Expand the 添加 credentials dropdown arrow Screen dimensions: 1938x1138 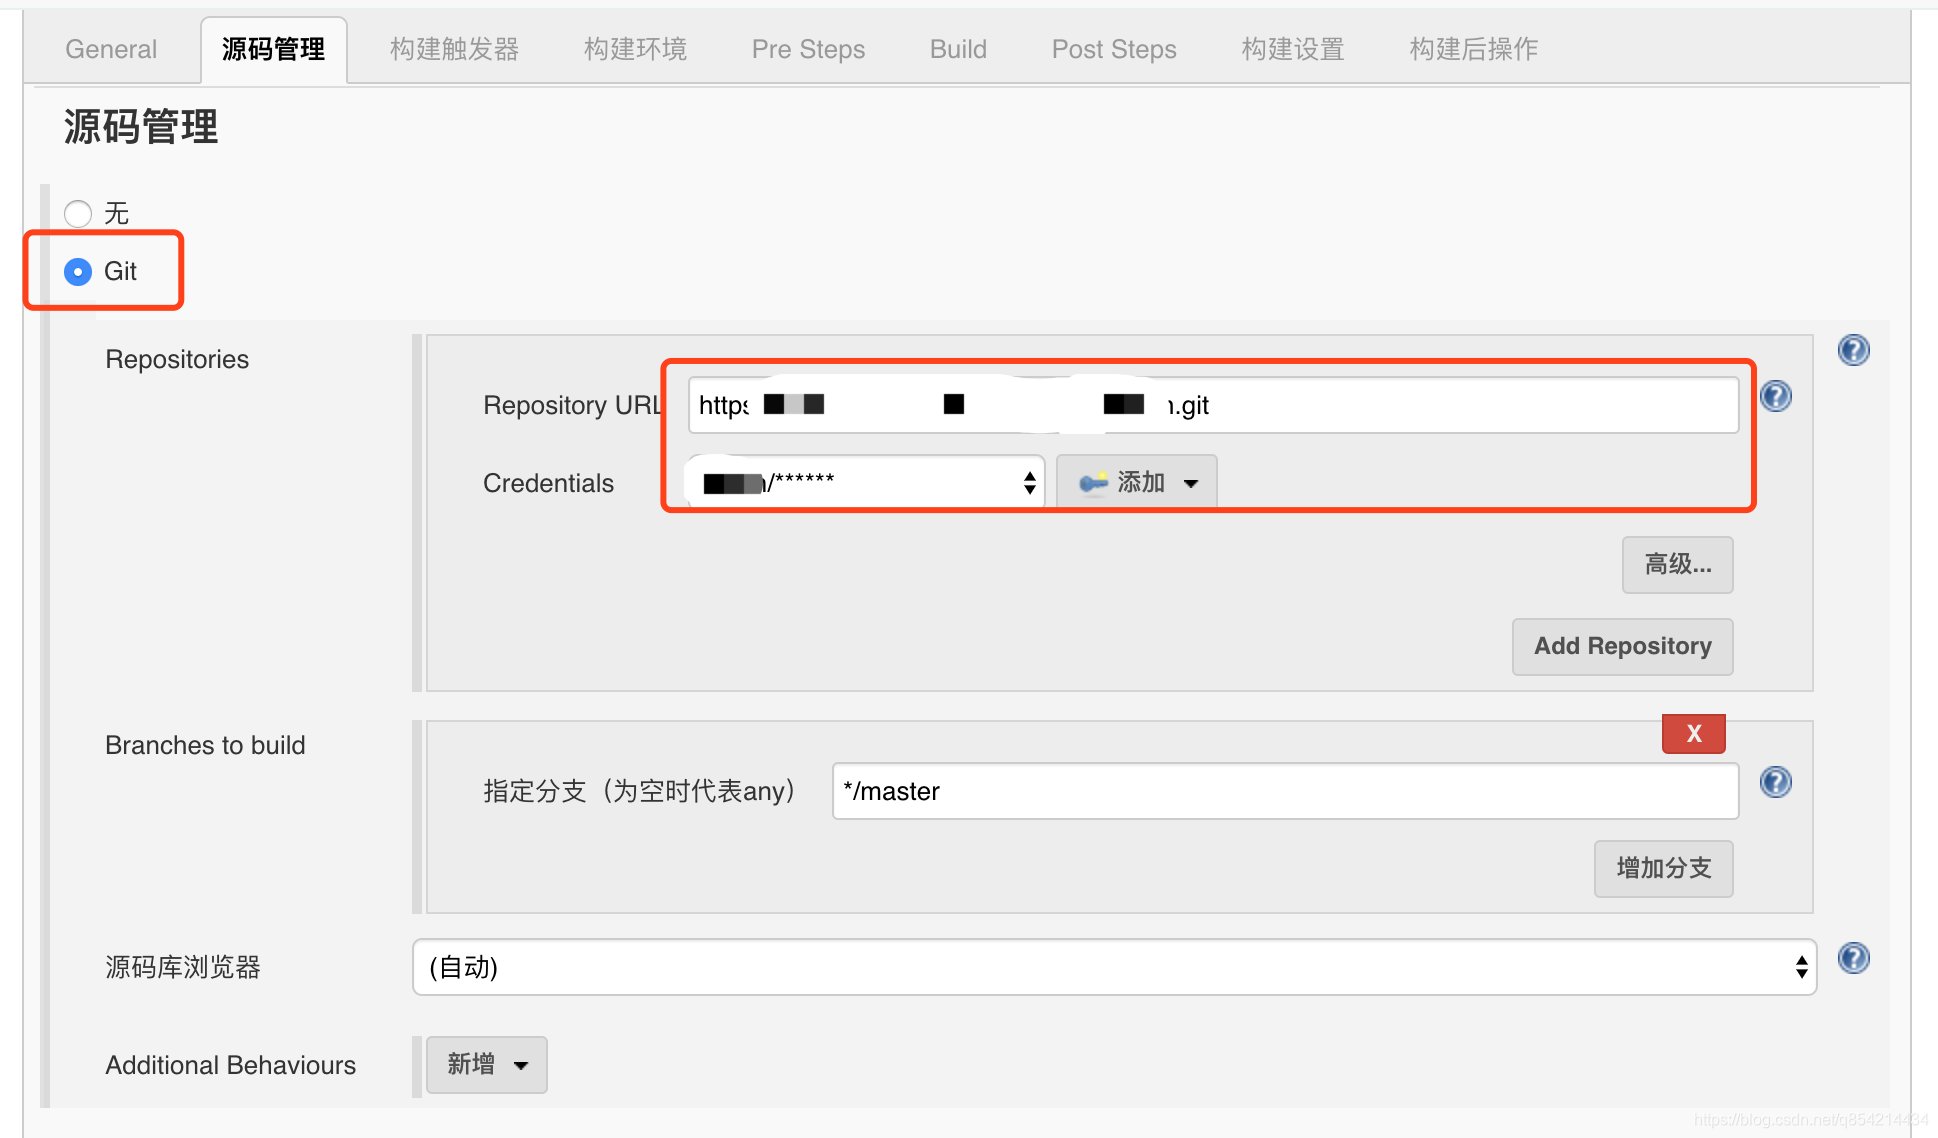coord(1192,482)
